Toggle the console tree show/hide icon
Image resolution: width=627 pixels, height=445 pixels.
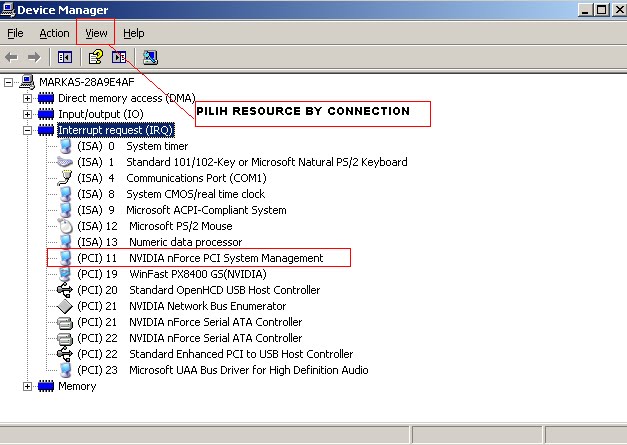point(65,57)
